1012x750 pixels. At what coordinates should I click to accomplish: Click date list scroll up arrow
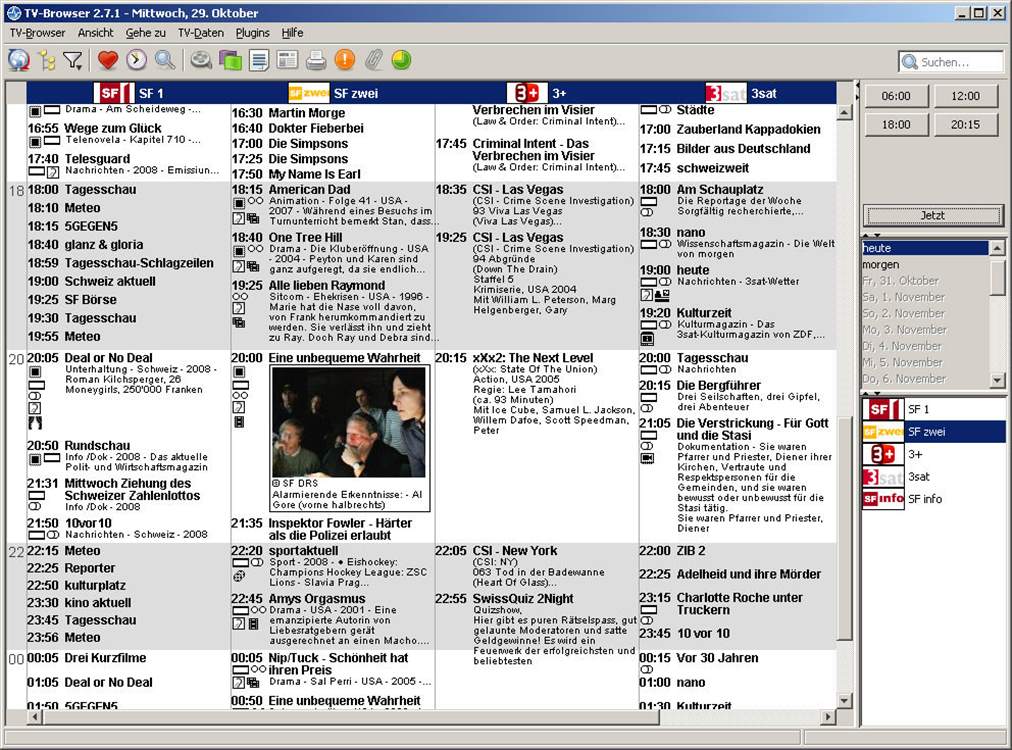[997, 248]
